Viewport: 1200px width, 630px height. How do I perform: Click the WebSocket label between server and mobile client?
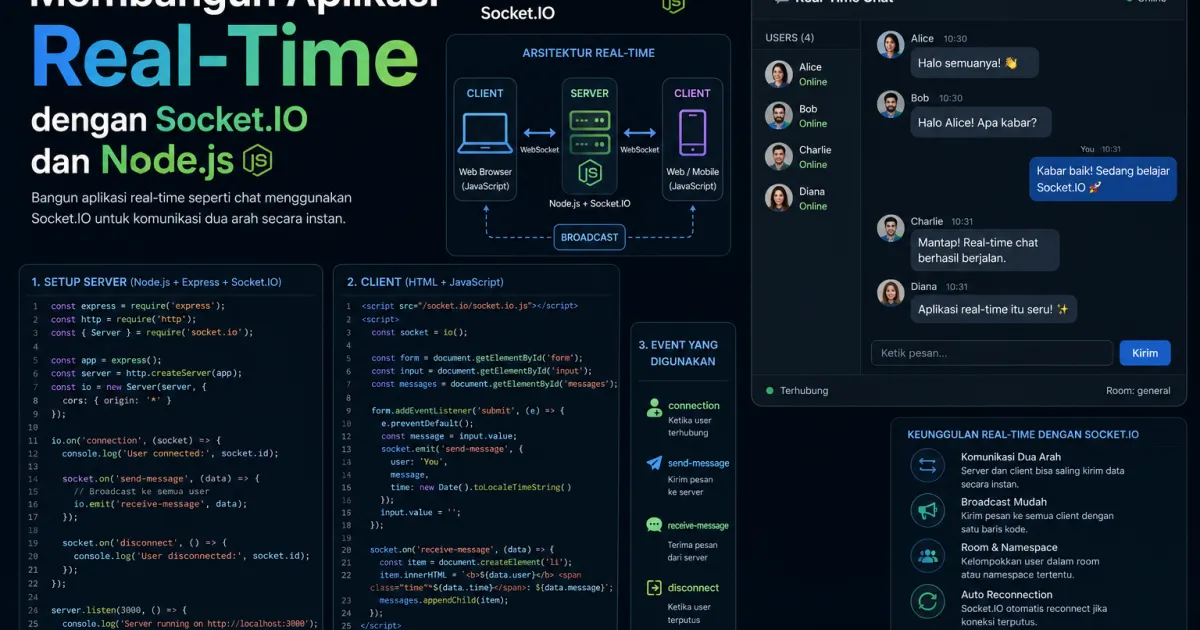639,150
